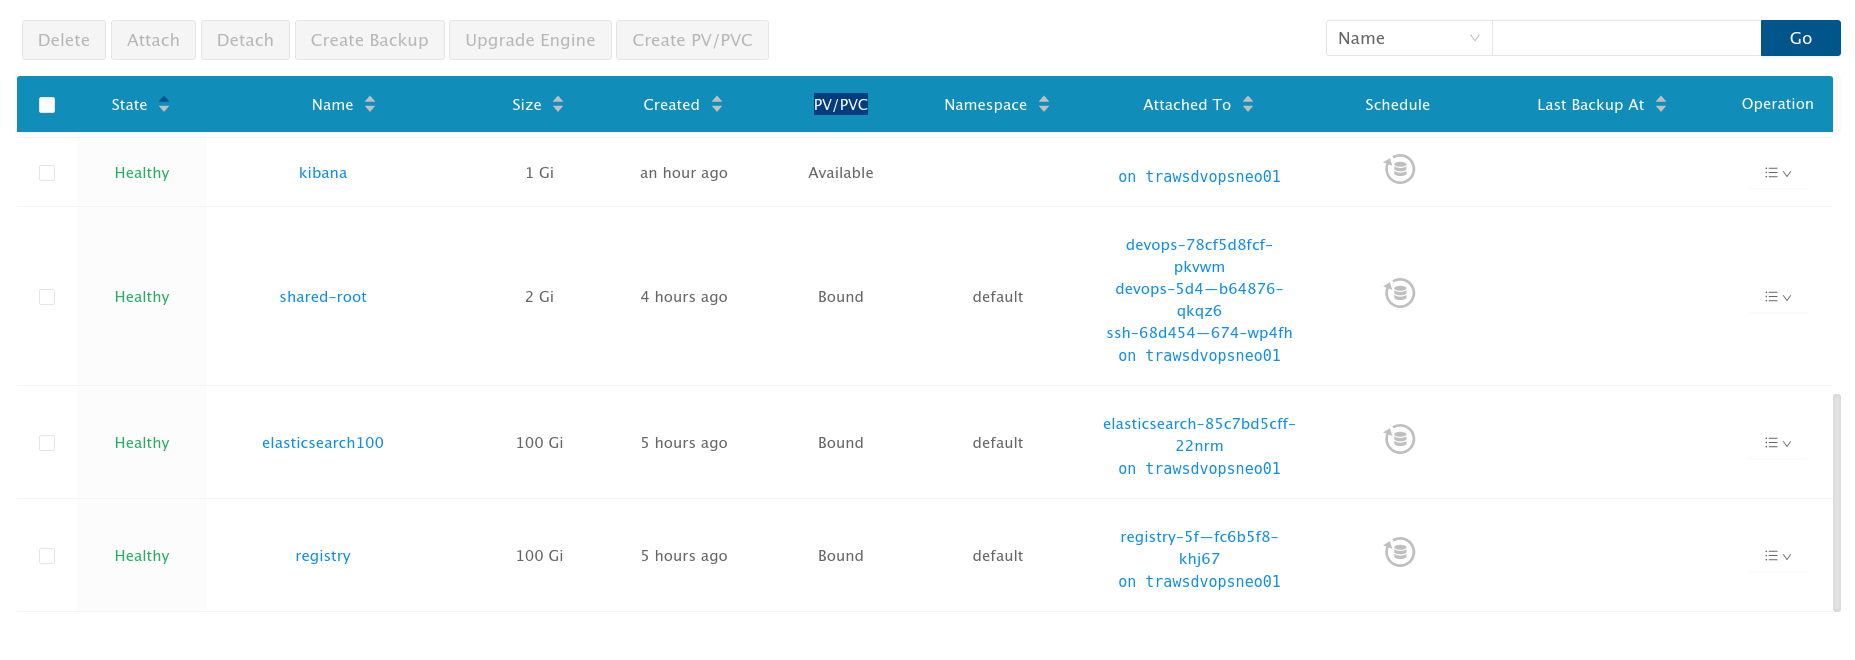This screenshot has width=1855, height=660.
Task: Click Healthy state in registry row
Action: pos(142,556)
